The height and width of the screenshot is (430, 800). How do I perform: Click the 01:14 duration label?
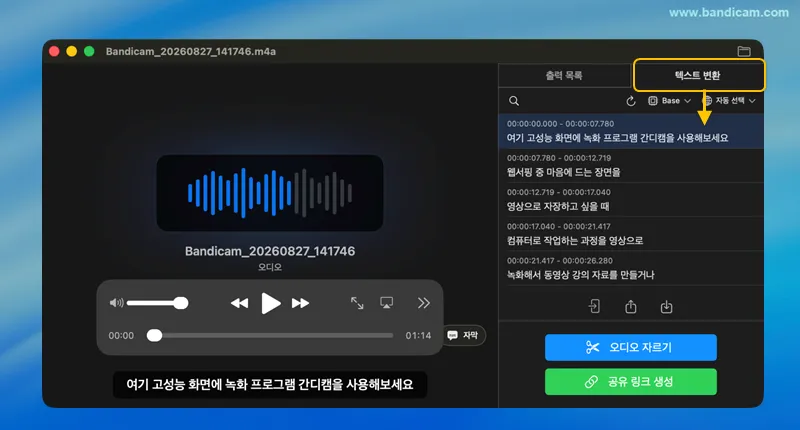[x=418, y=336]
